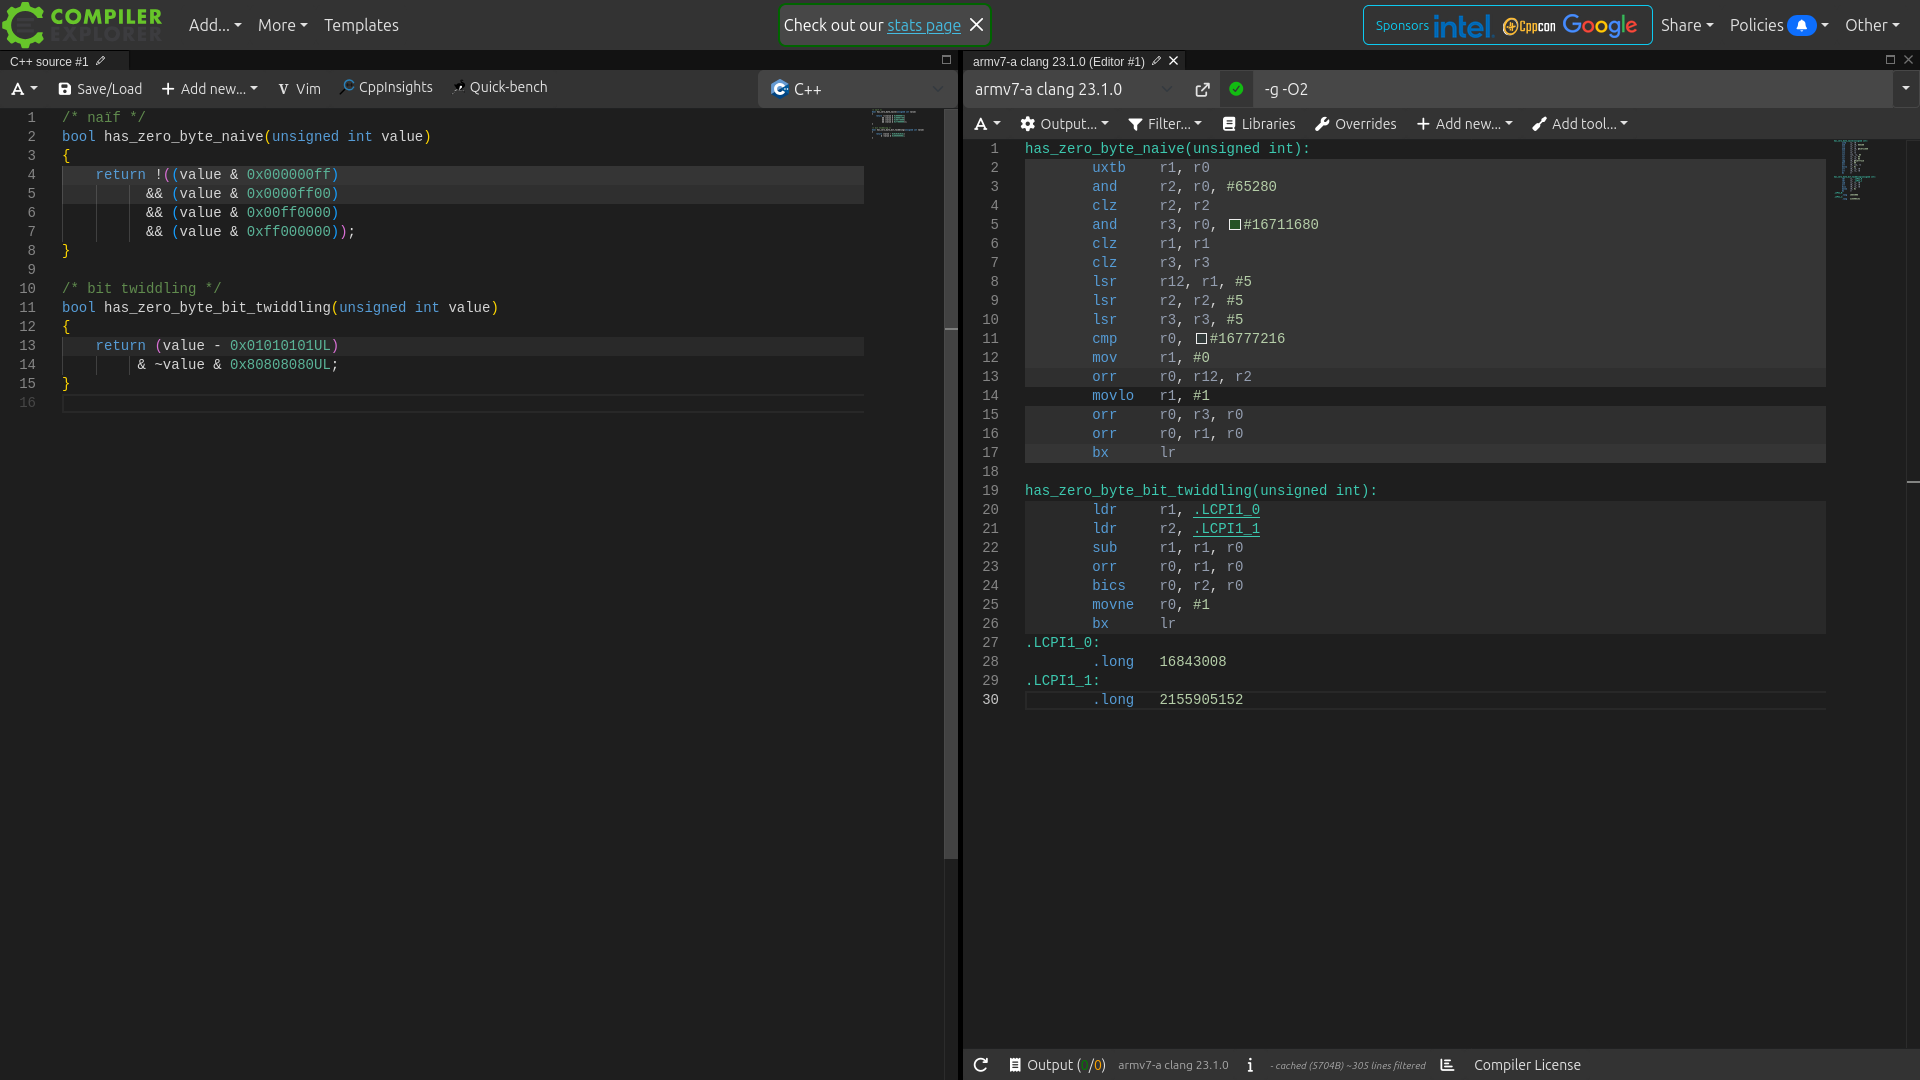
Task: Open the More menu
Action: pyautogui.click(x=282, y=25)
